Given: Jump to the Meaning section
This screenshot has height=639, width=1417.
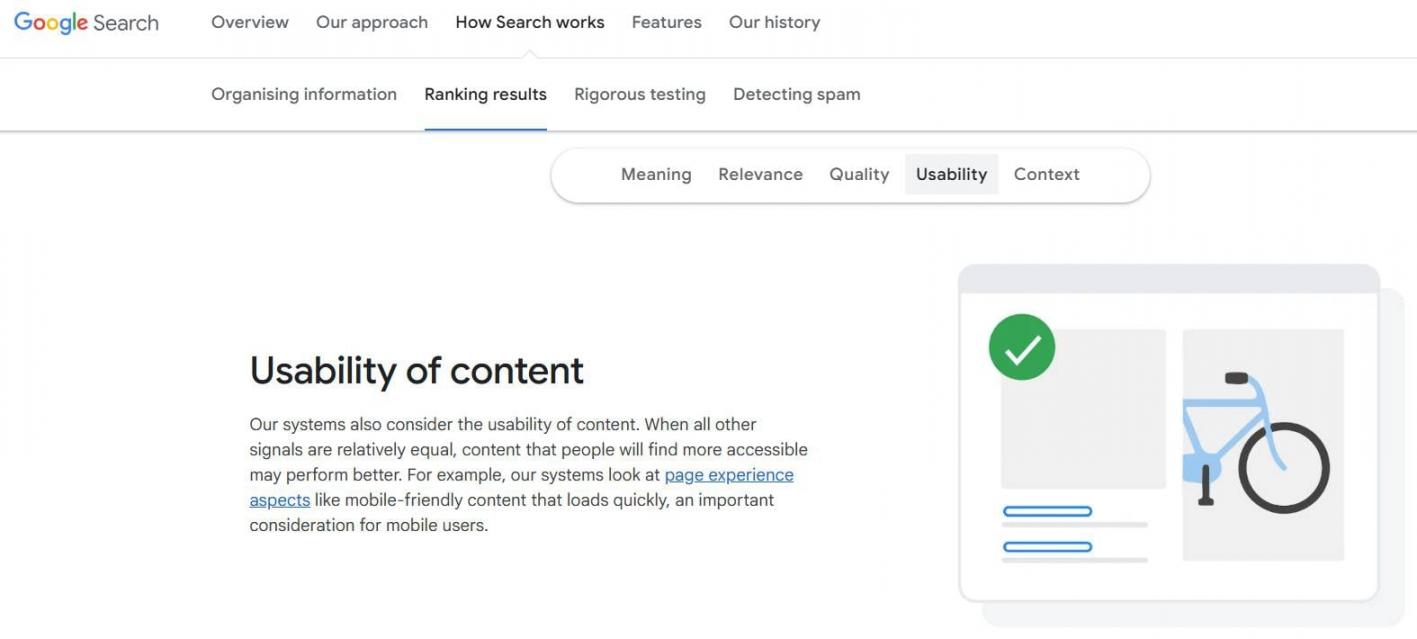Looking at the screenshot, I should [656, 174].
